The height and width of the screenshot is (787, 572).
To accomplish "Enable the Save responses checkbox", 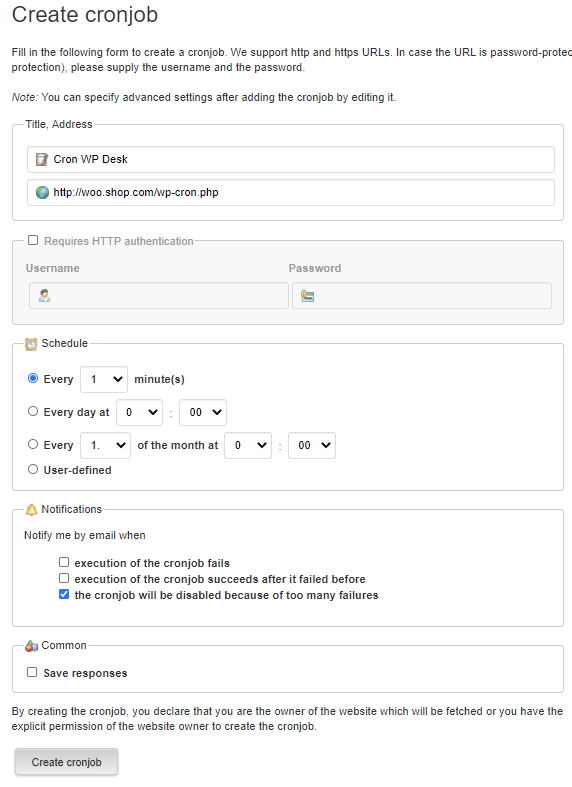I will pos(32,672).
